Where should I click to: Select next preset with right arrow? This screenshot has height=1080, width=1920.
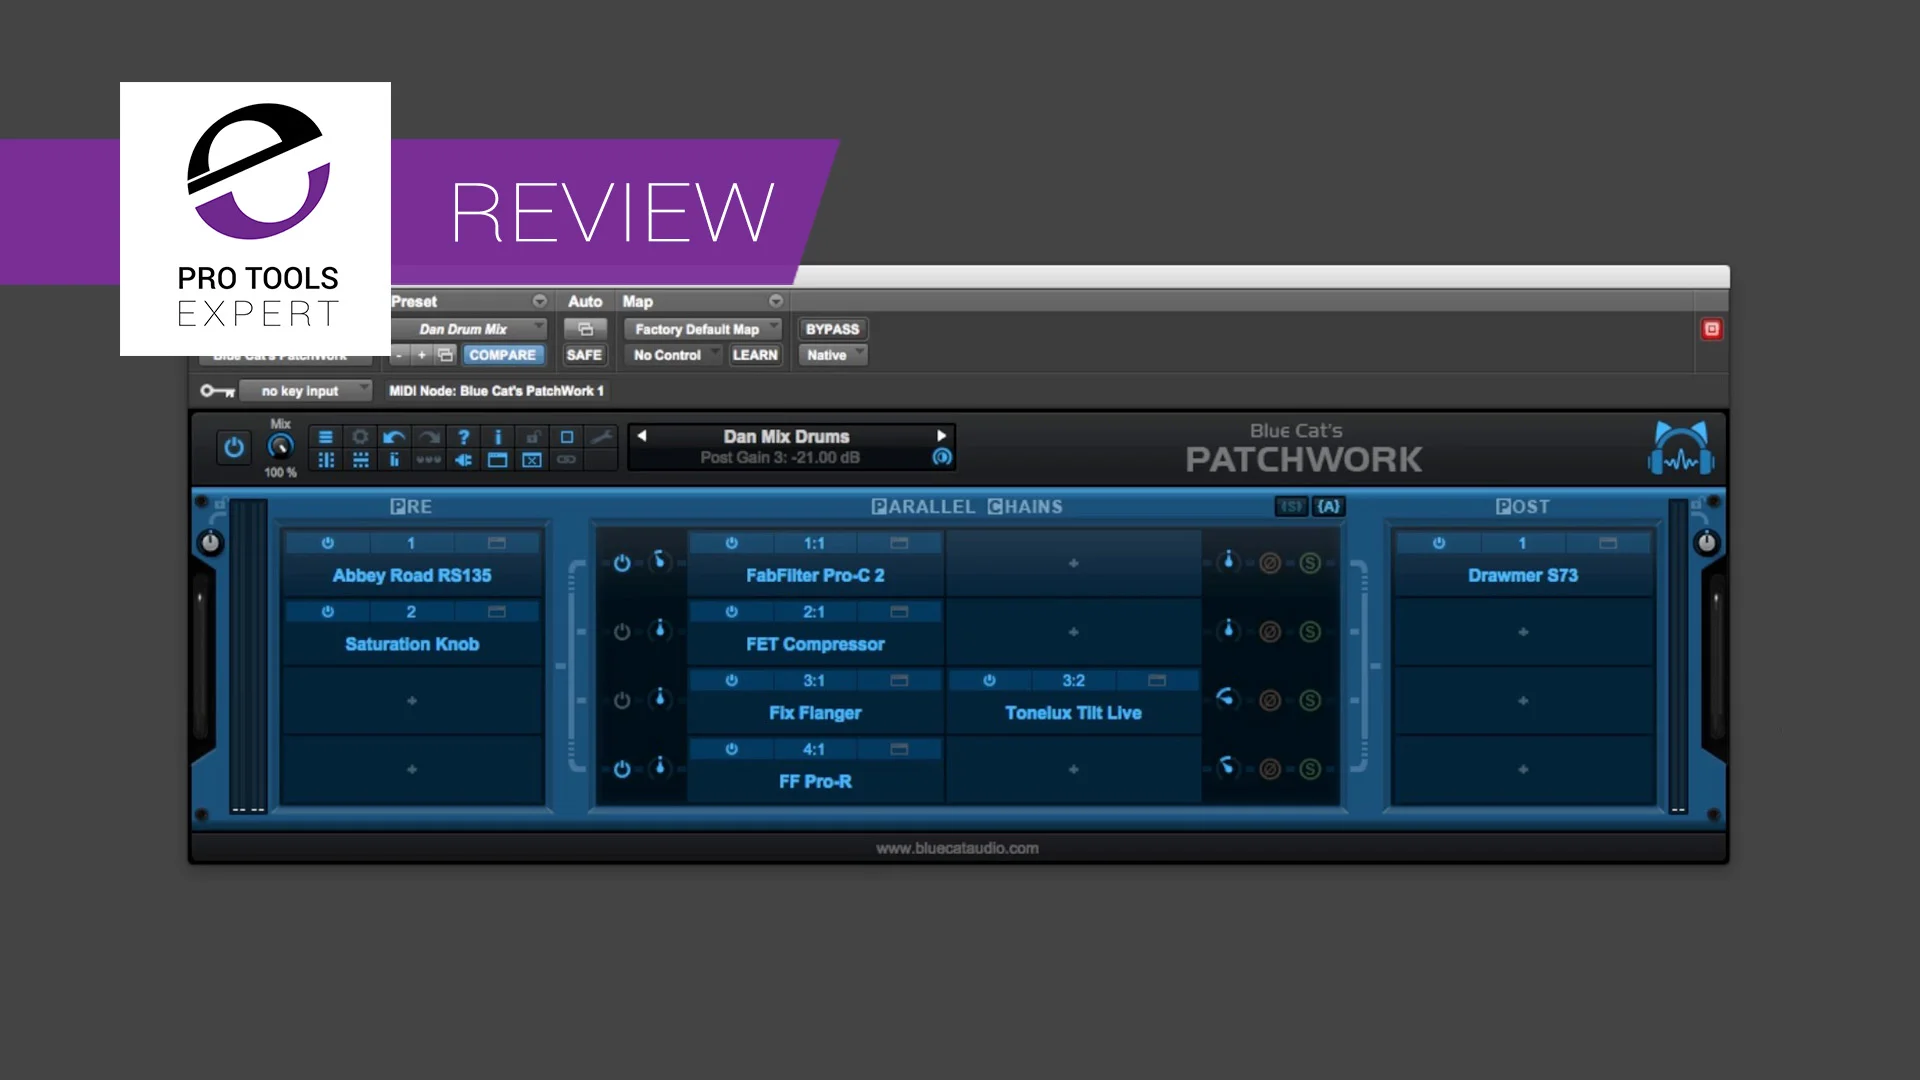click(x=941, y=436)
